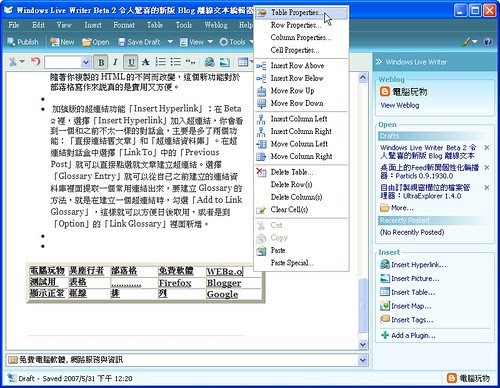Open the Tools toolbar button
Image resolution: width=500 pixels, height=388 pixels.
coord(233,42)
